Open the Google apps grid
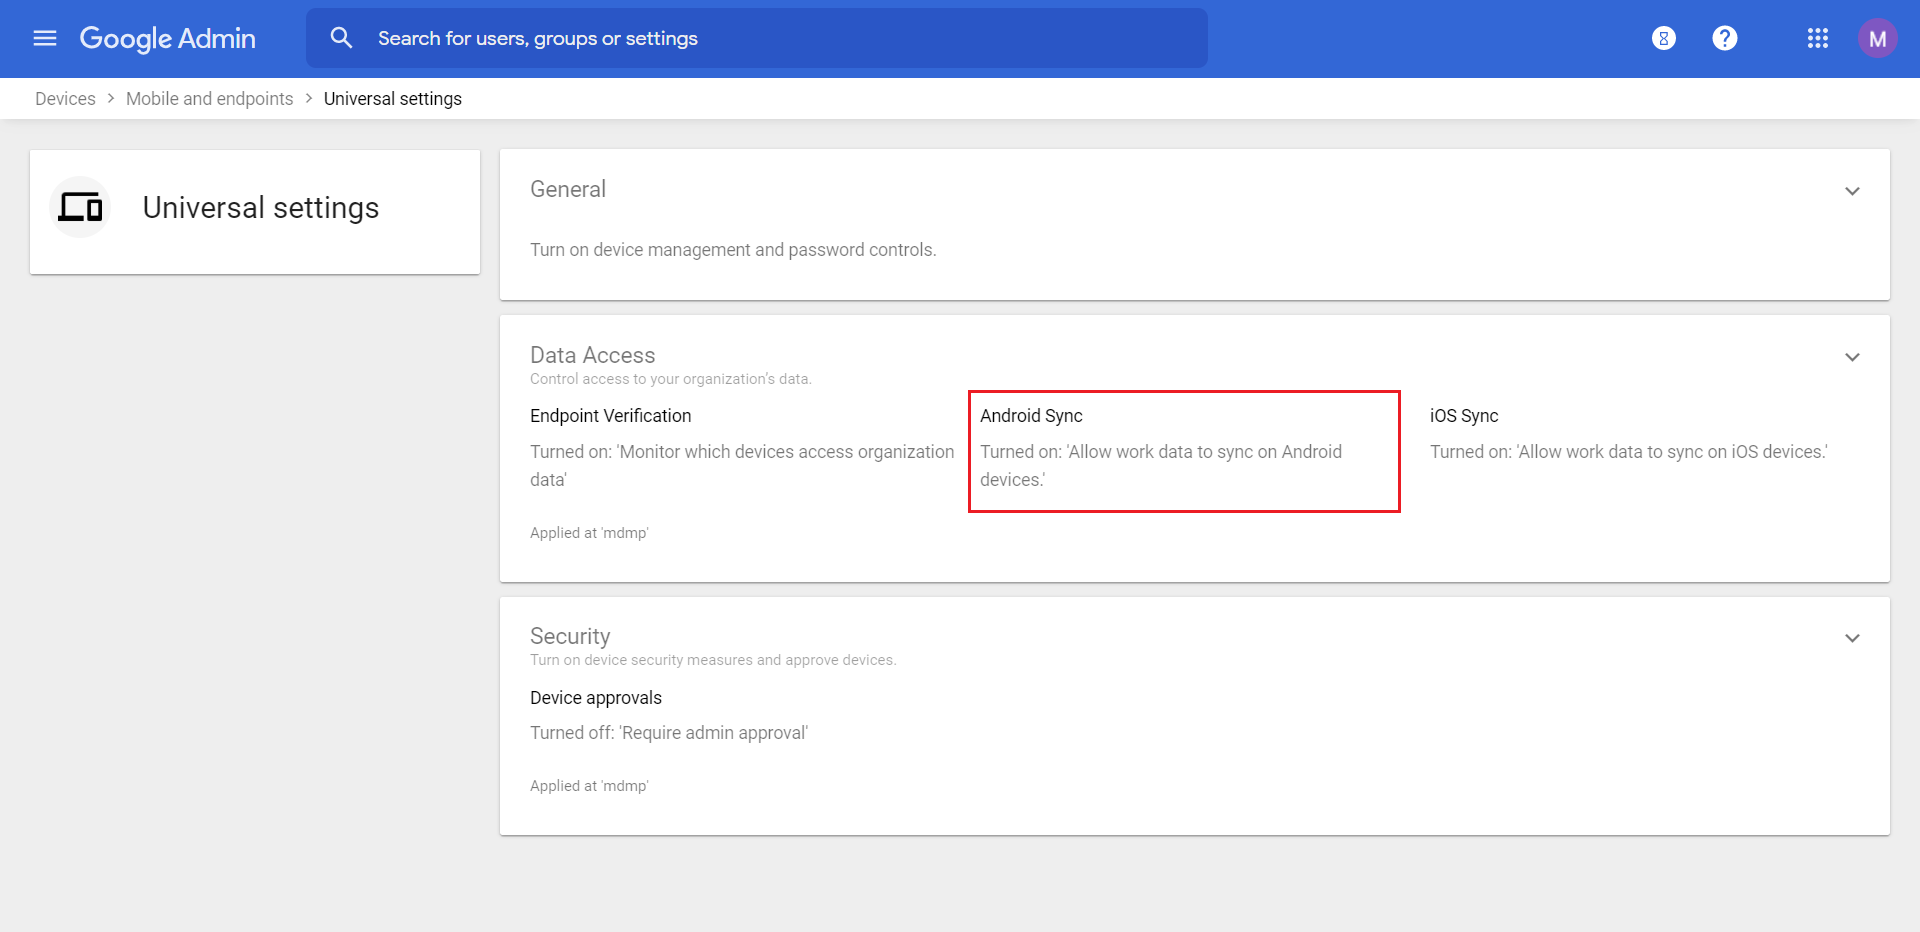Image resolution: width=1920 pixels, height=932 pixels. tap(1817, 38)
